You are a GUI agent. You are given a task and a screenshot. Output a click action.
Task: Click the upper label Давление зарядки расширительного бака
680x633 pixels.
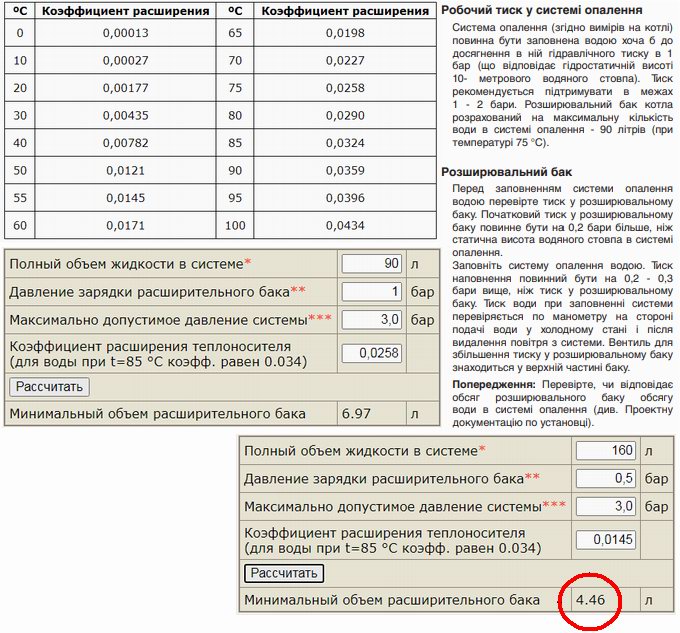click(150, 292)
